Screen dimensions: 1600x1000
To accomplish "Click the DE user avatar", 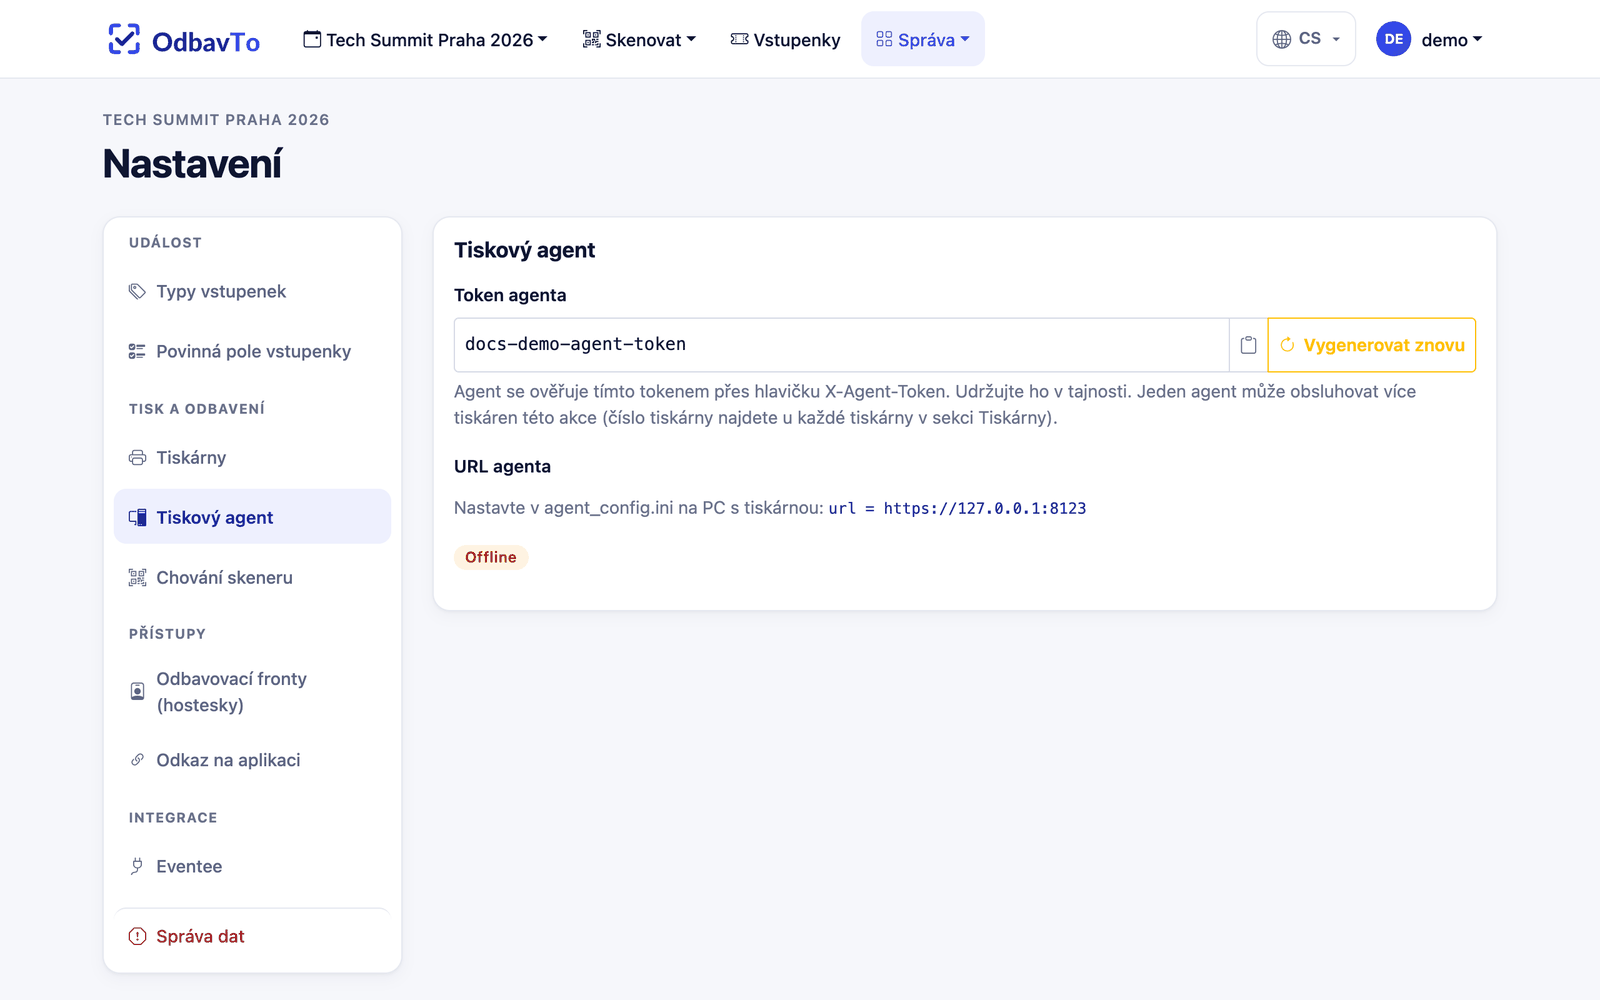I will (1393, 39).
